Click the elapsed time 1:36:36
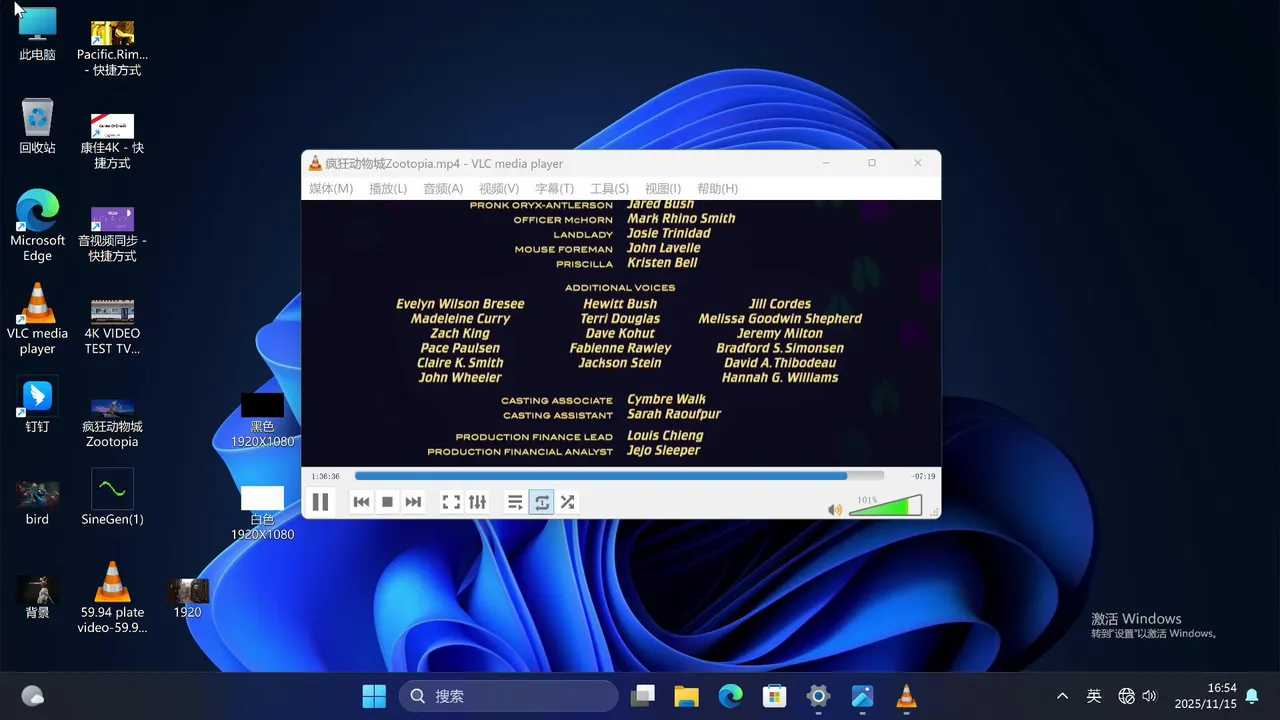1280x720 pixels. [325, 476]
